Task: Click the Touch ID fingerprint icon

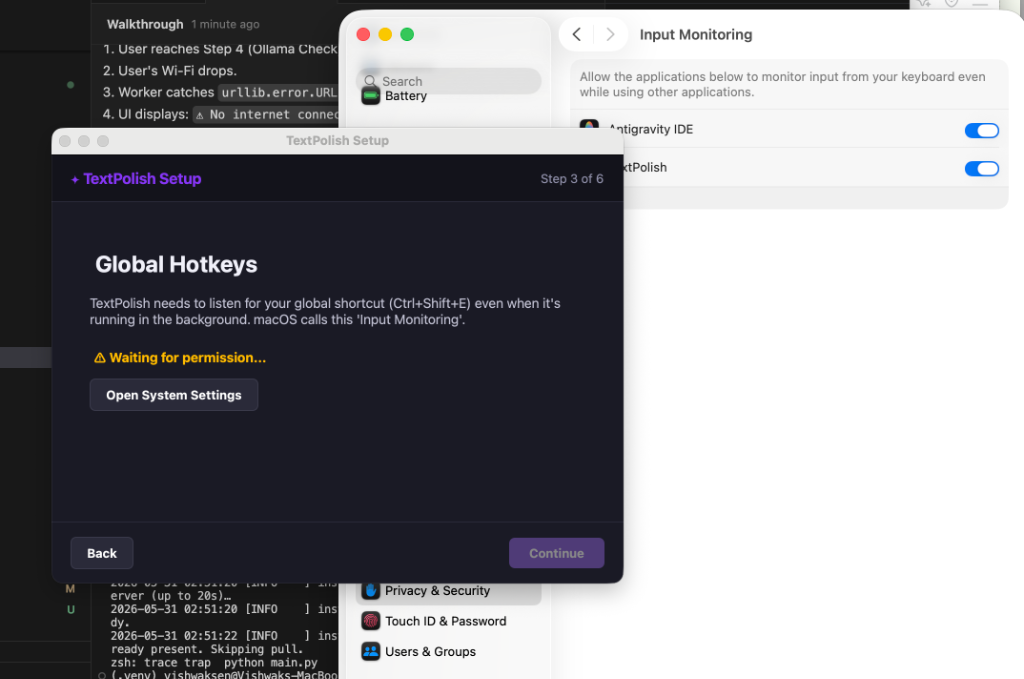Action: [x=370, y=621]
